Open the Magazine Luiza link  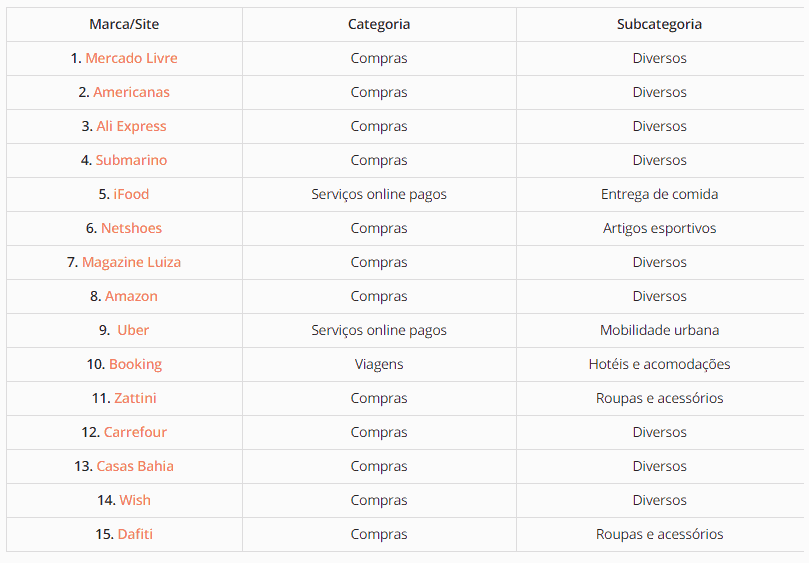131,262
